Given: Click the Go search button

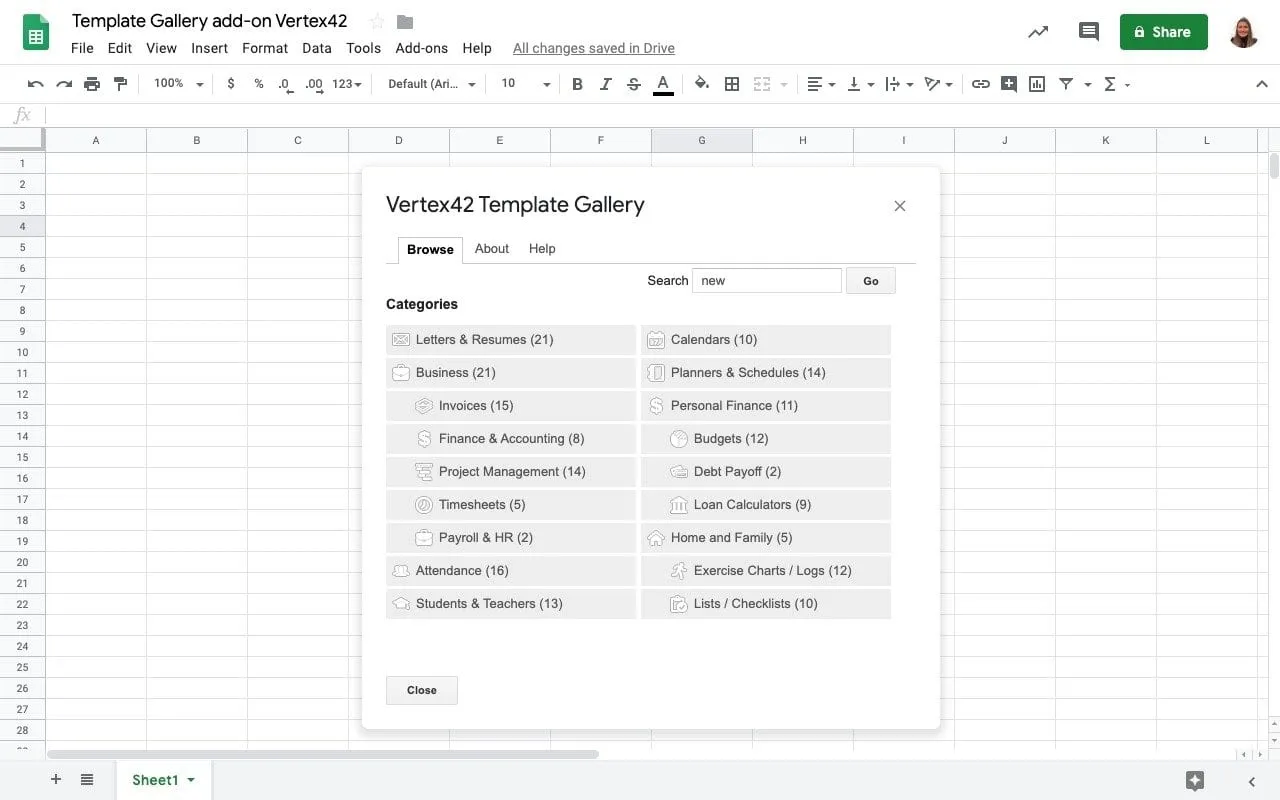Looking at the screenshot, I should click(871, 281).
